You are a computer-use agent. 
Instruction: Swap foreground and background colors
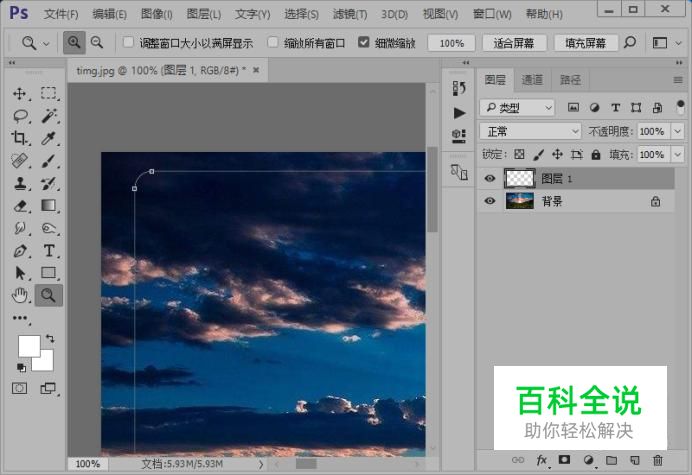point(50,339)
